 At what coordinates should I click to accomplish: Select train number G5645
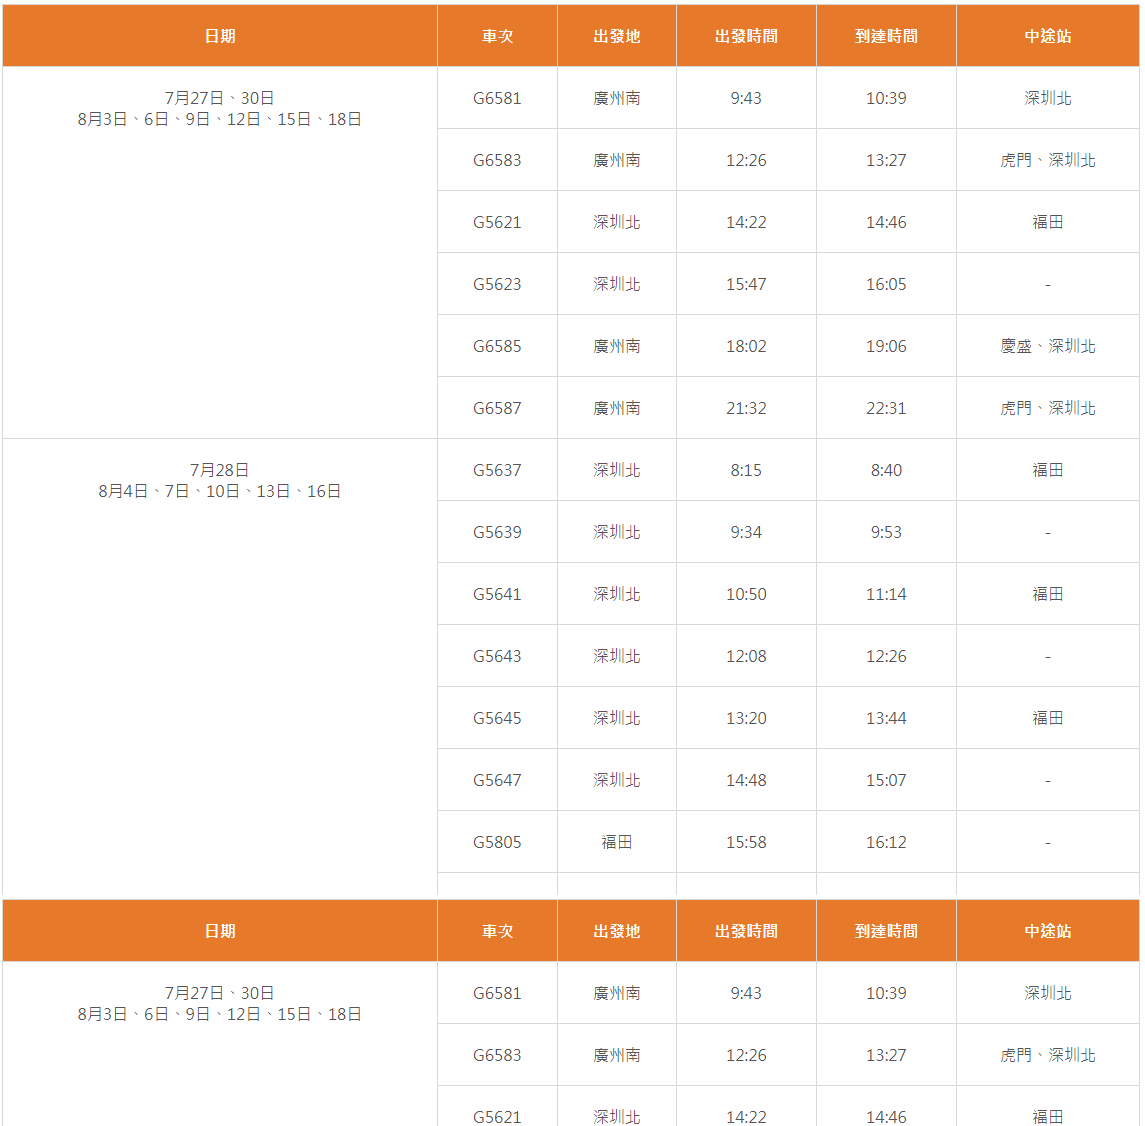(497, 718)
